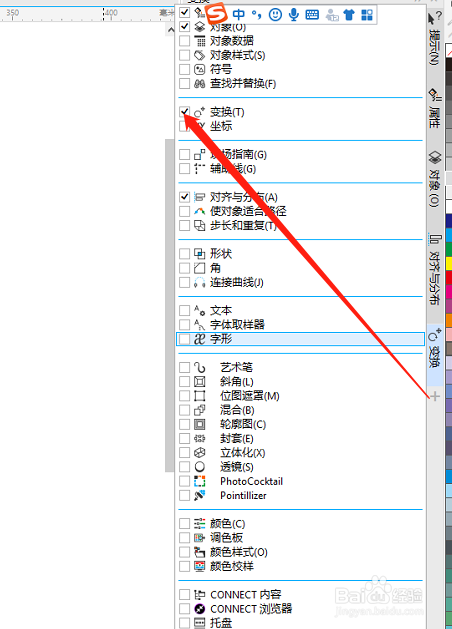Pick the yellow palette swatch
Screen dimensions: 452x629
coord(449,264)
